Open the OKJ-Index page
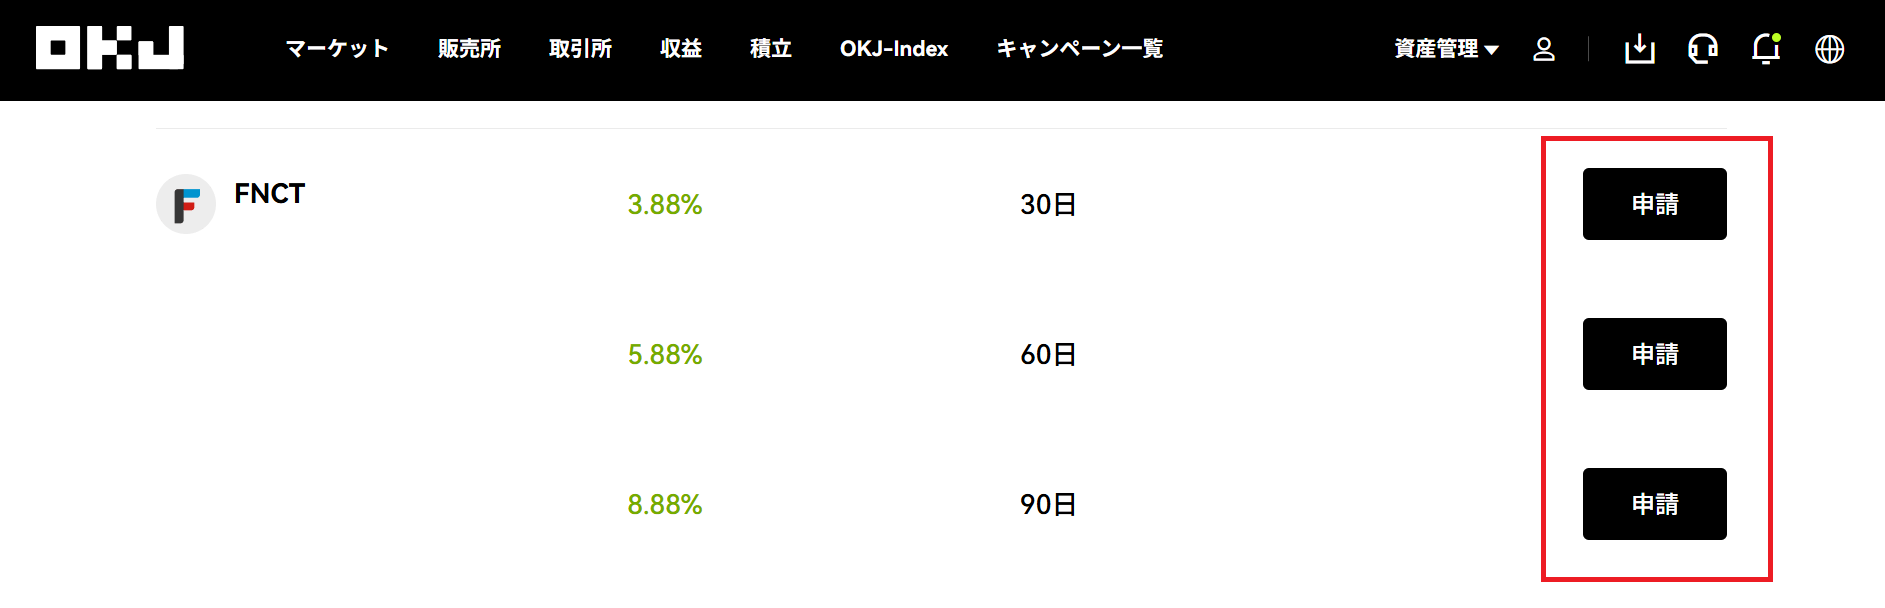 point(894,48)
